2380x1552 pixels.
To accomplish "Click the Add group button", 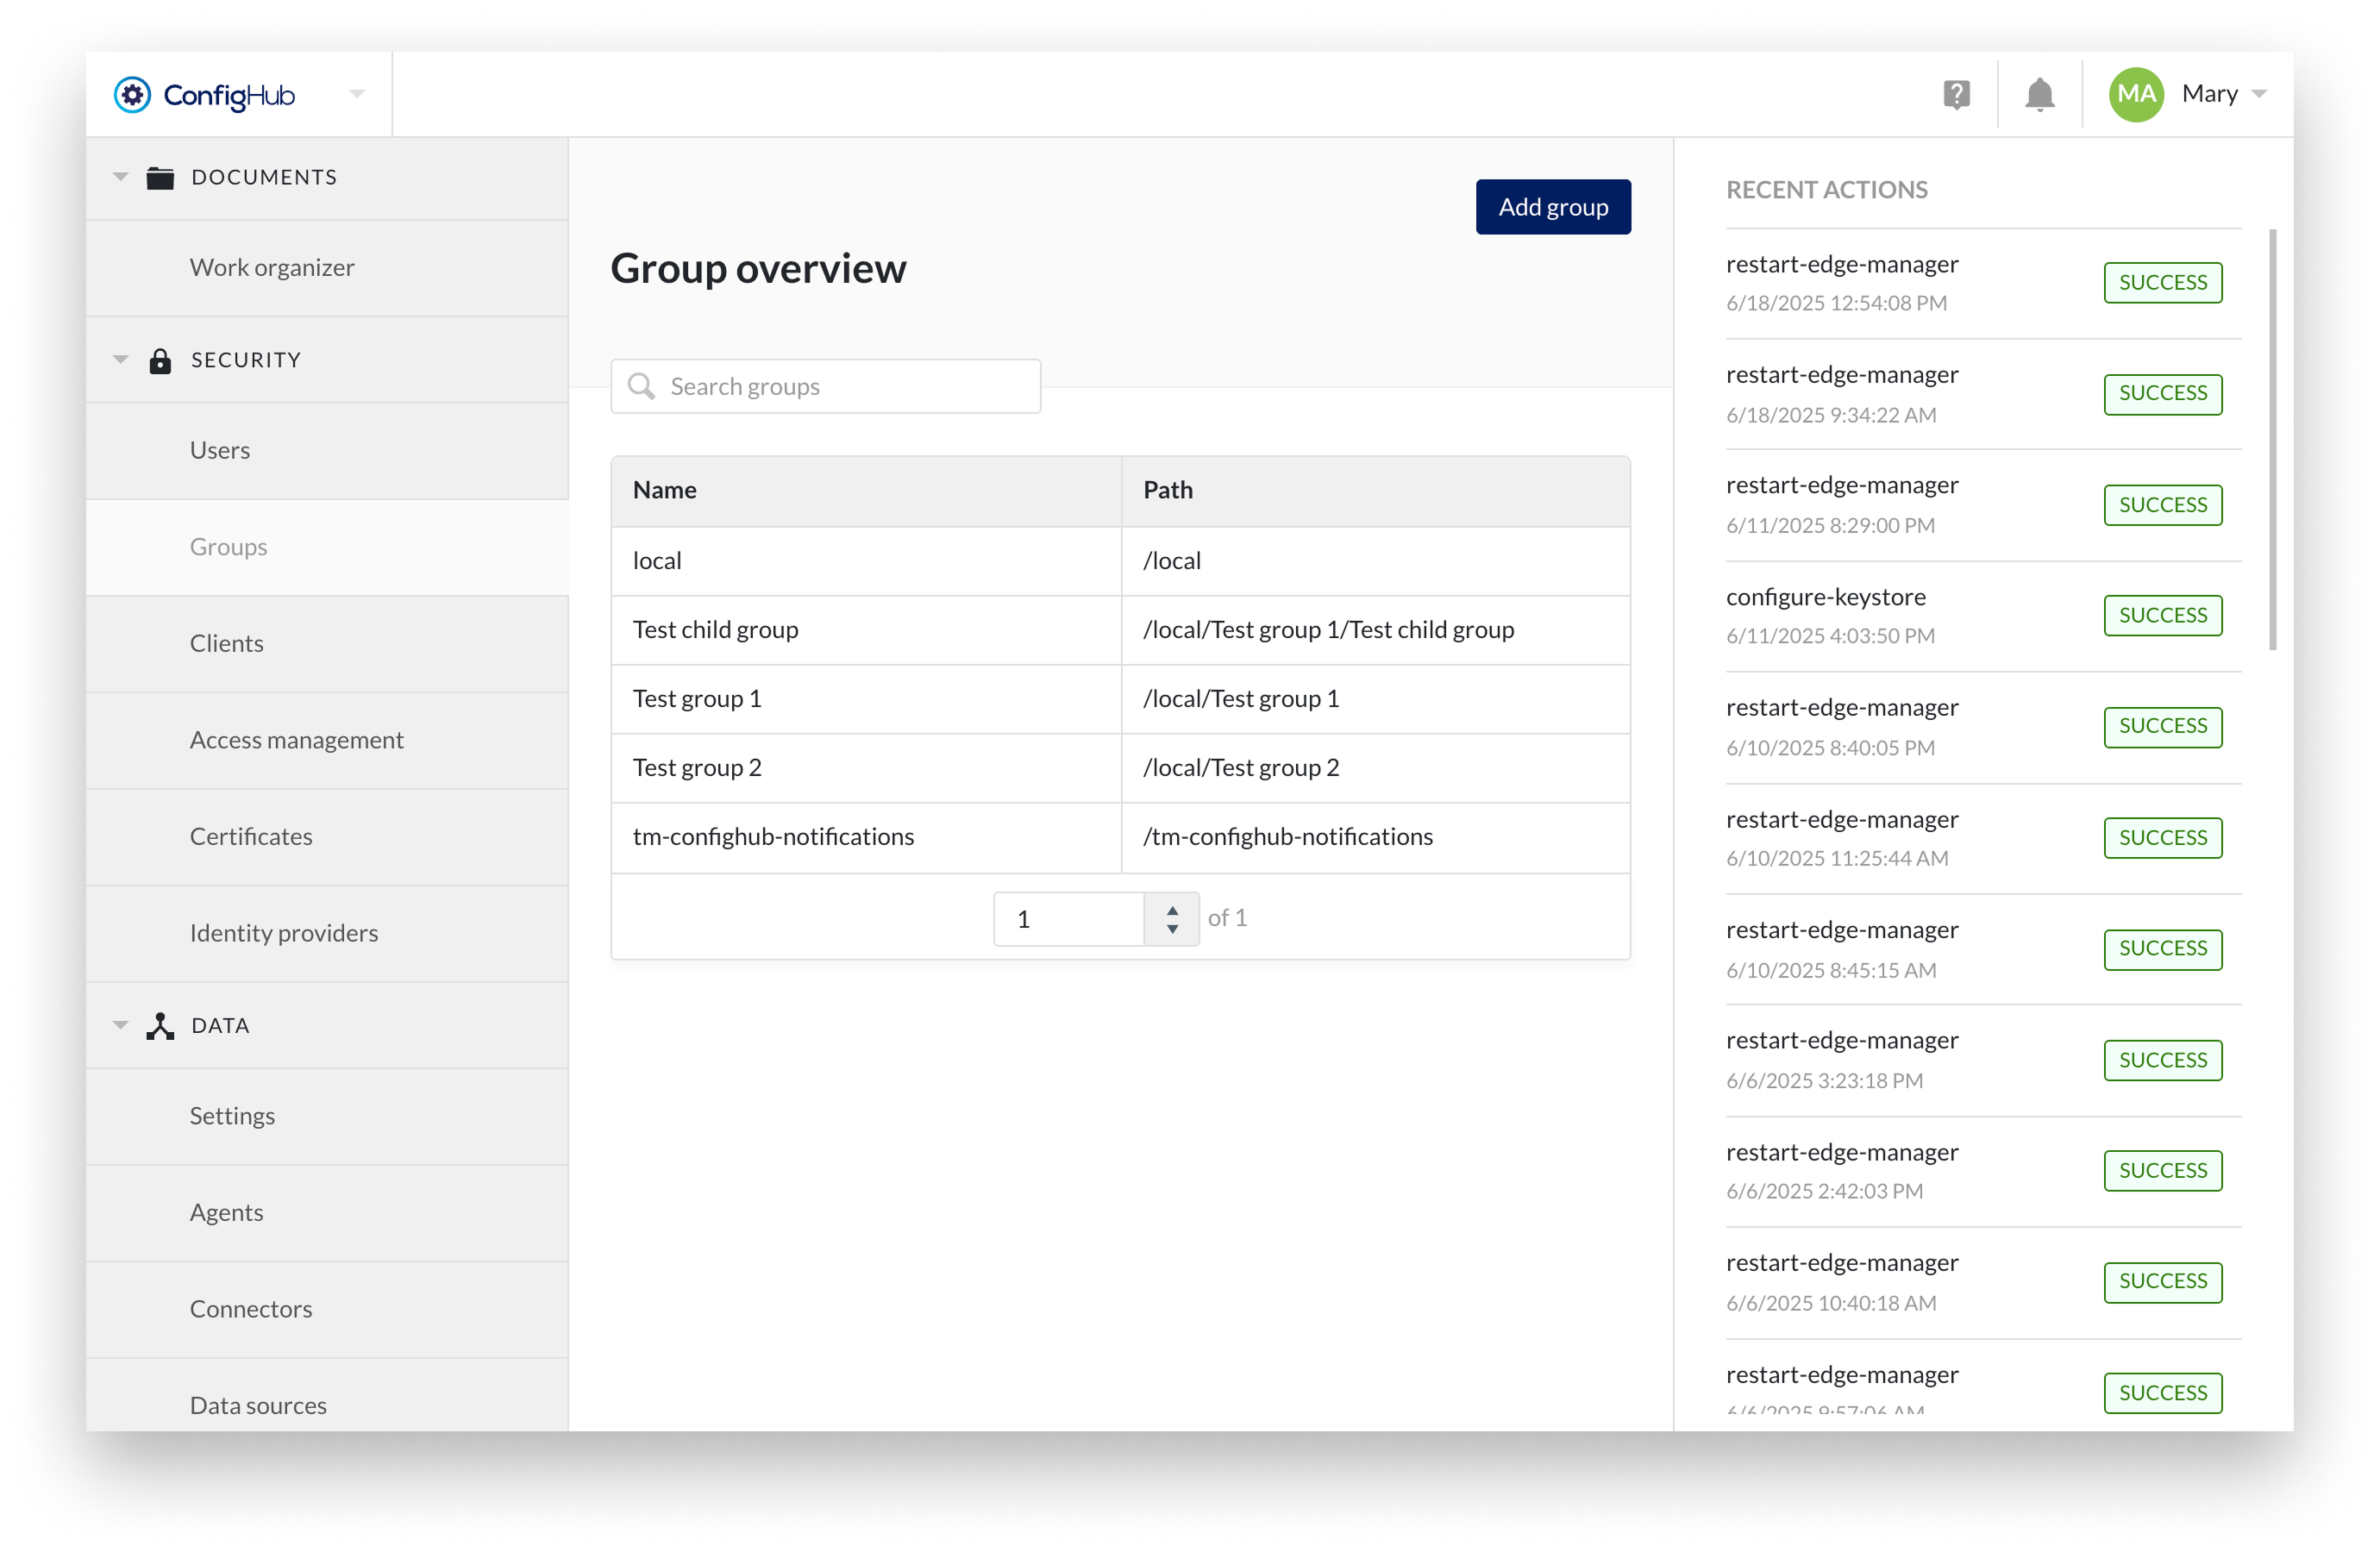I will tap(1552, 207).
